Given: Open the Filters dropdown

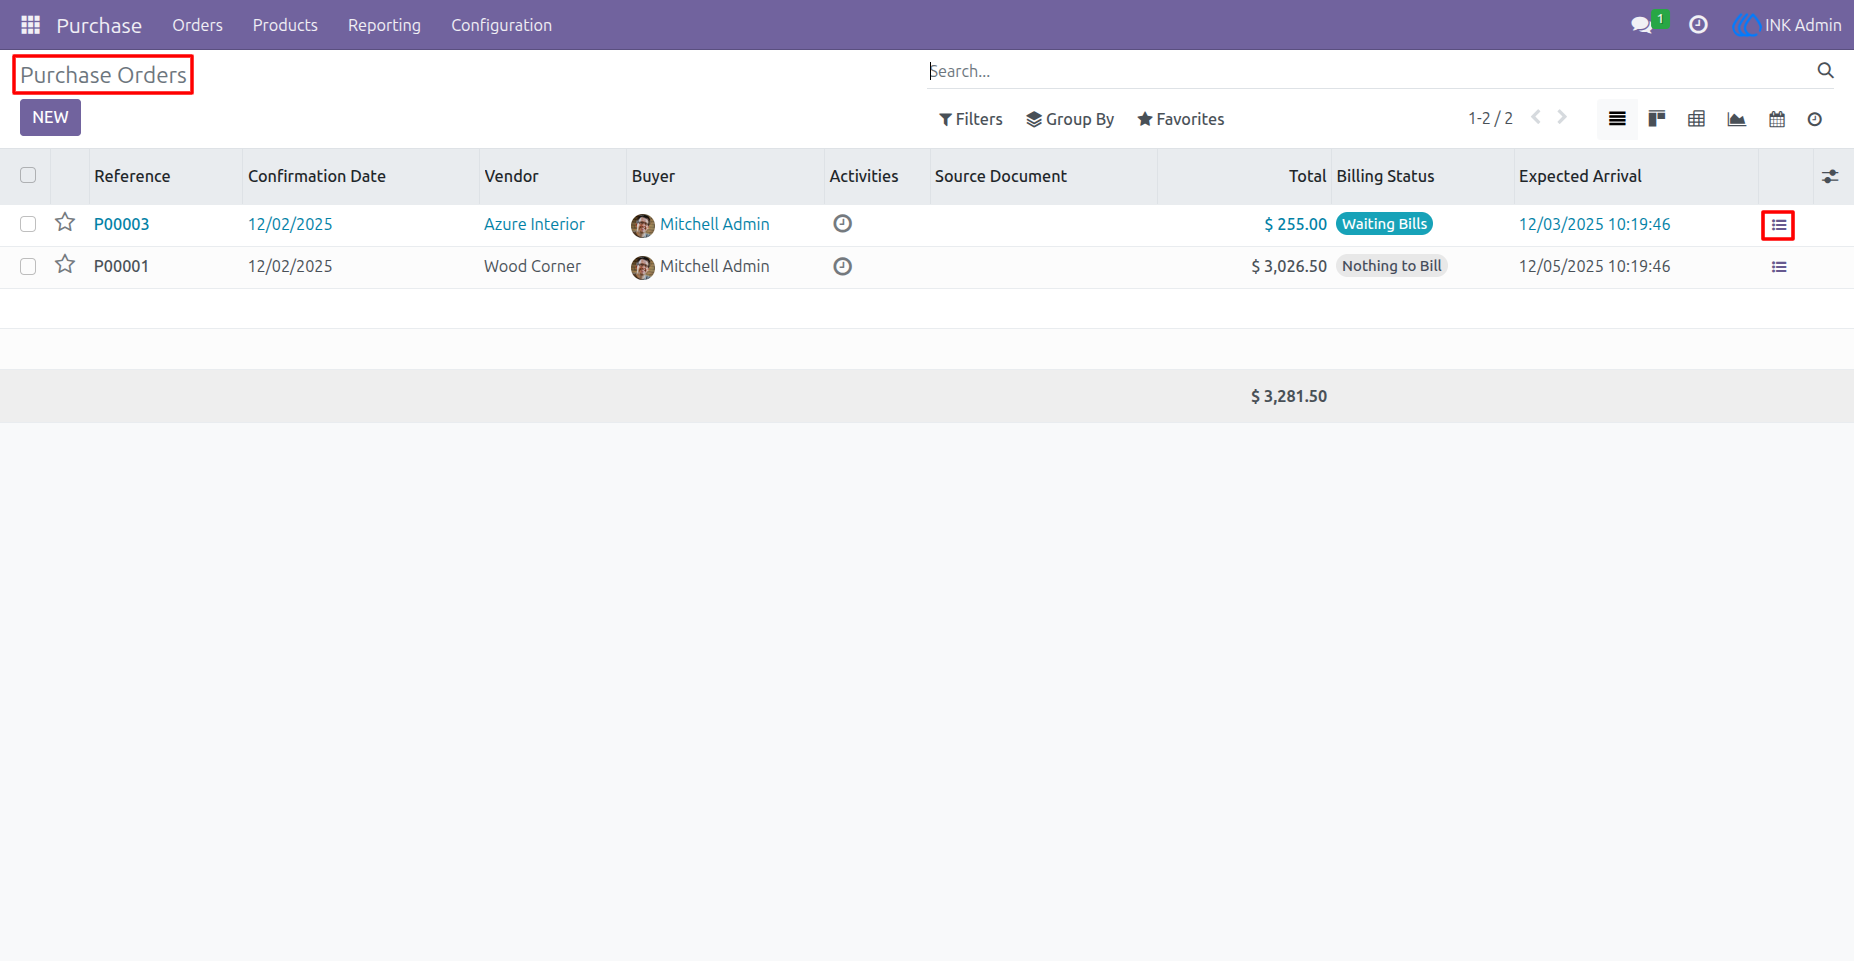Looking at the screenshot, I should coord(970,119).
